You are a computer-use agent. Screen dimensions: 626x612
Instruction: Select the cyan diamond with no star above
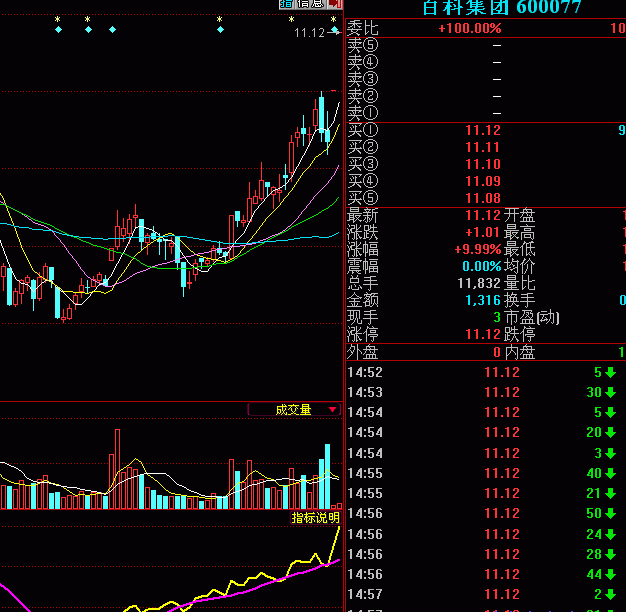112,30
